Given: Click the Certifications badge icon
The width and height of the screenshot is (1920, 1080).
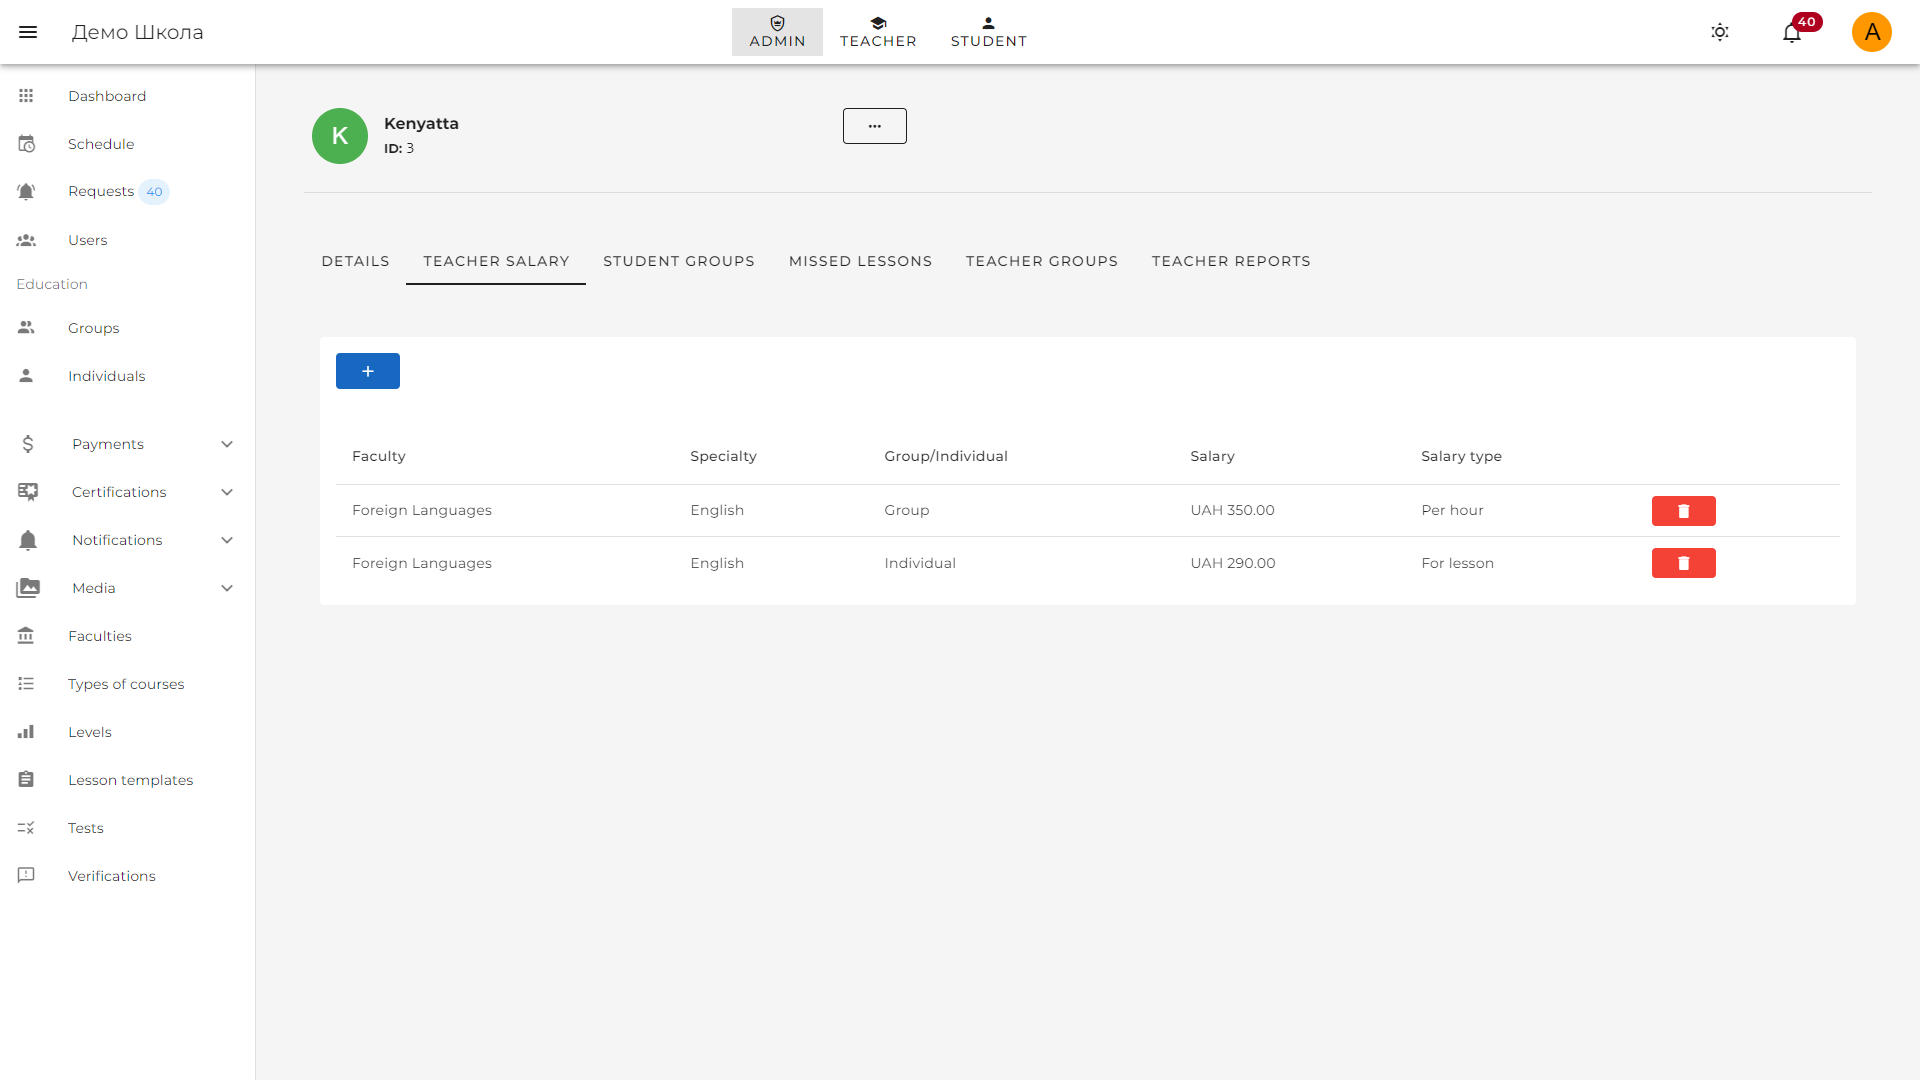Looking at the screenshot, I should coord(28,492).
